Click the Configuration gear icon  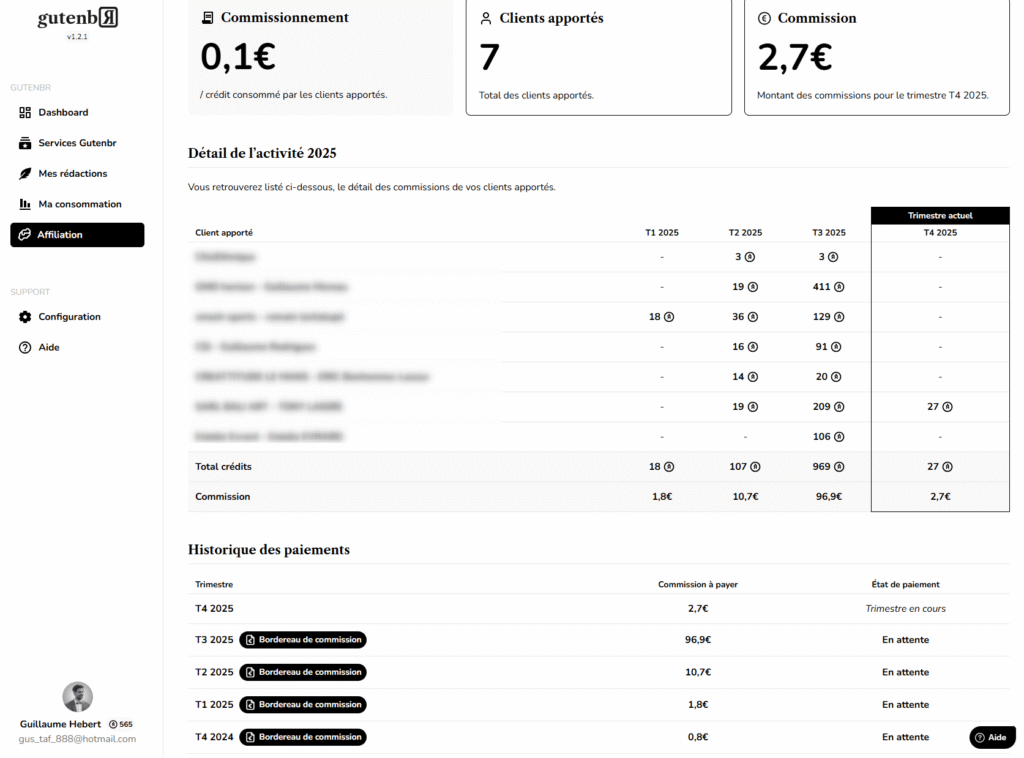pos(25,317)
